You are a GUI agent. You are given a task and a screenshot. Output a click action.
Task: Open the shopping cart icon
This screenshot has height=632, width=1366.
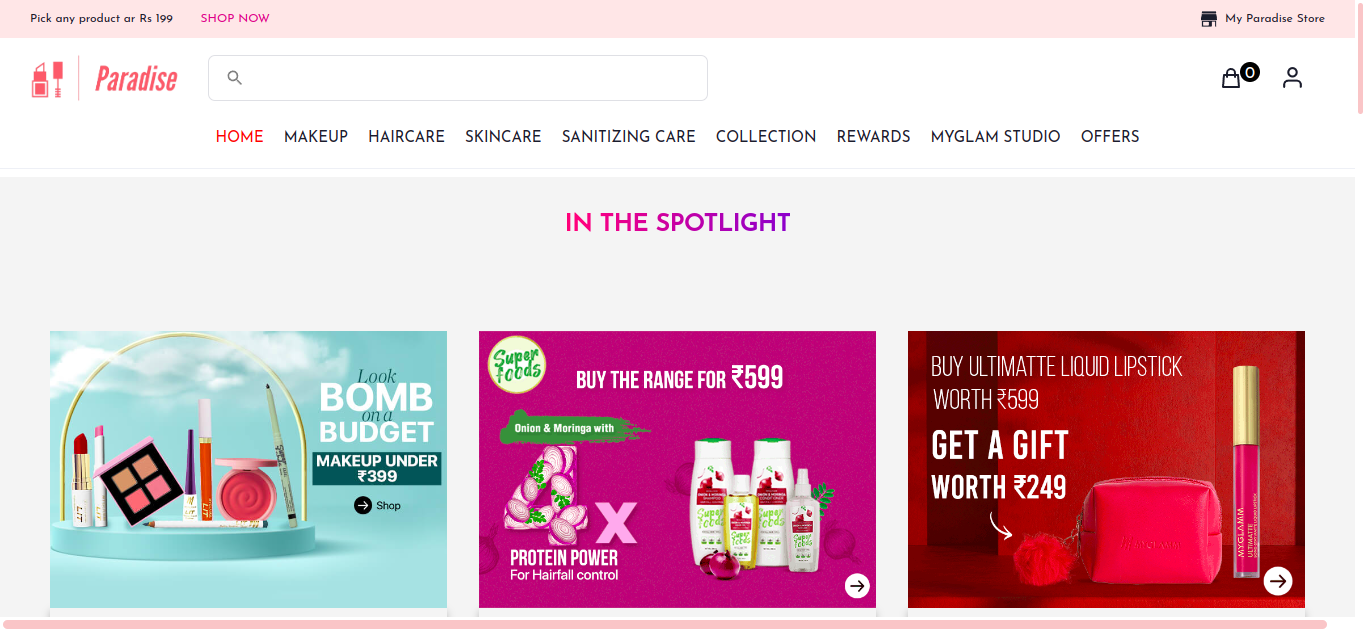pos(1231,77)
